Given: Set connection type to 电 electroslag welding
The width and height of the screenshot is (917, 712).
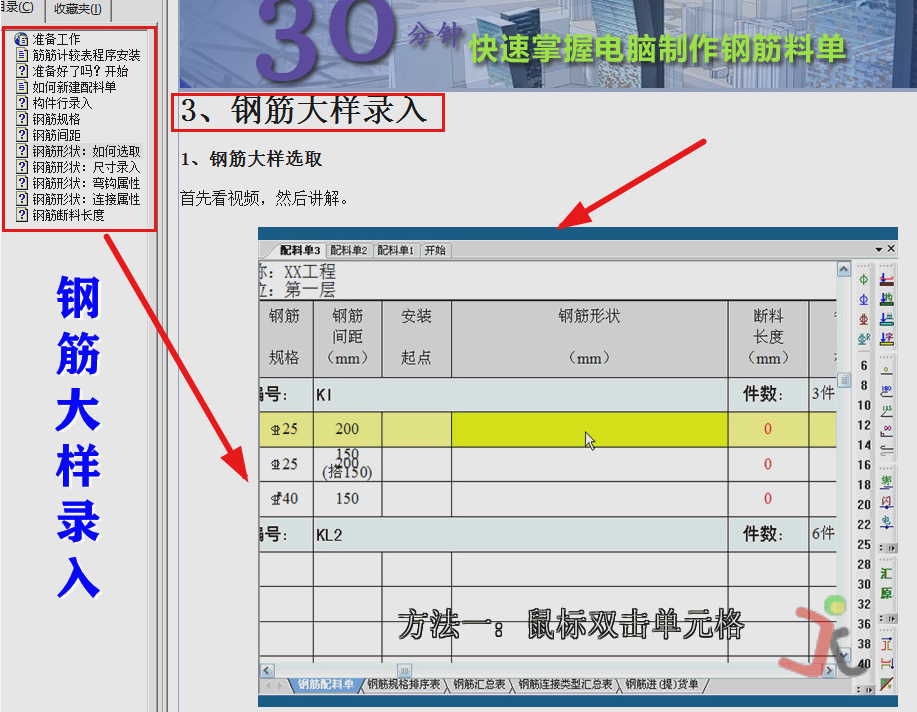Looking at the screenshot, I should click(x=887, y=522).
